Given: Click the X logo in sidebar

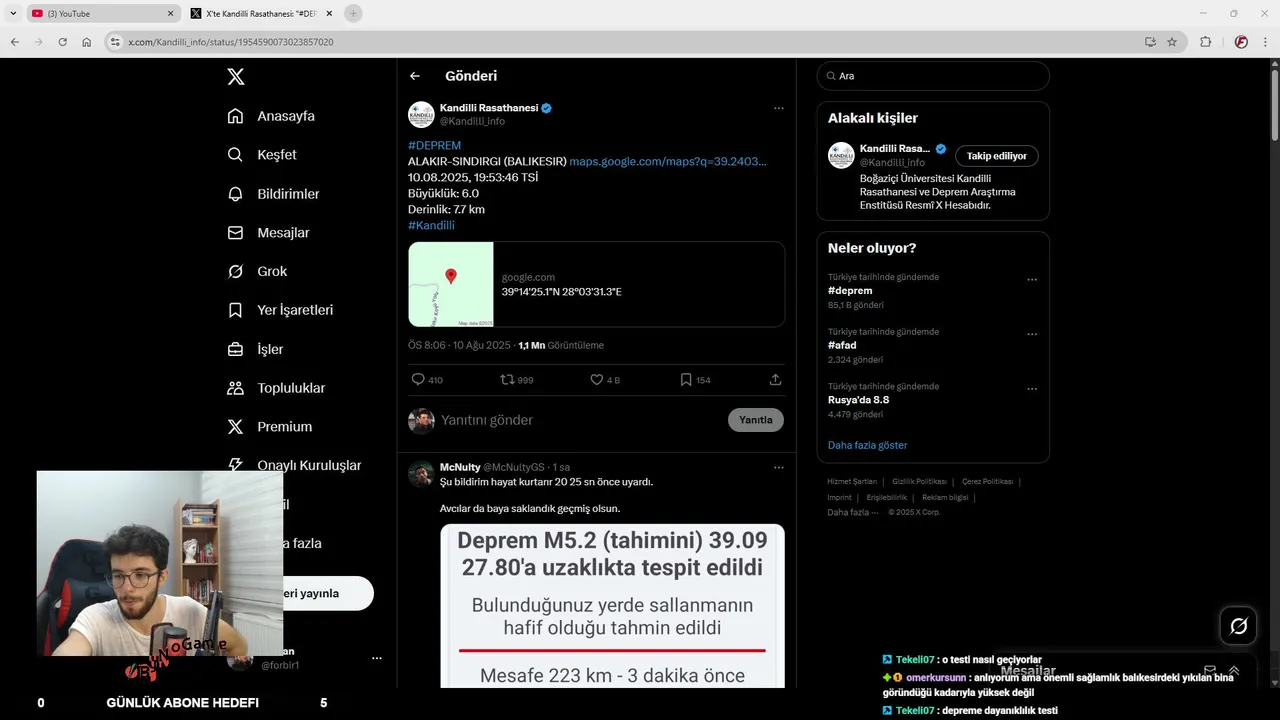Looking at the screenshot, I should click(x=235, y=77).
